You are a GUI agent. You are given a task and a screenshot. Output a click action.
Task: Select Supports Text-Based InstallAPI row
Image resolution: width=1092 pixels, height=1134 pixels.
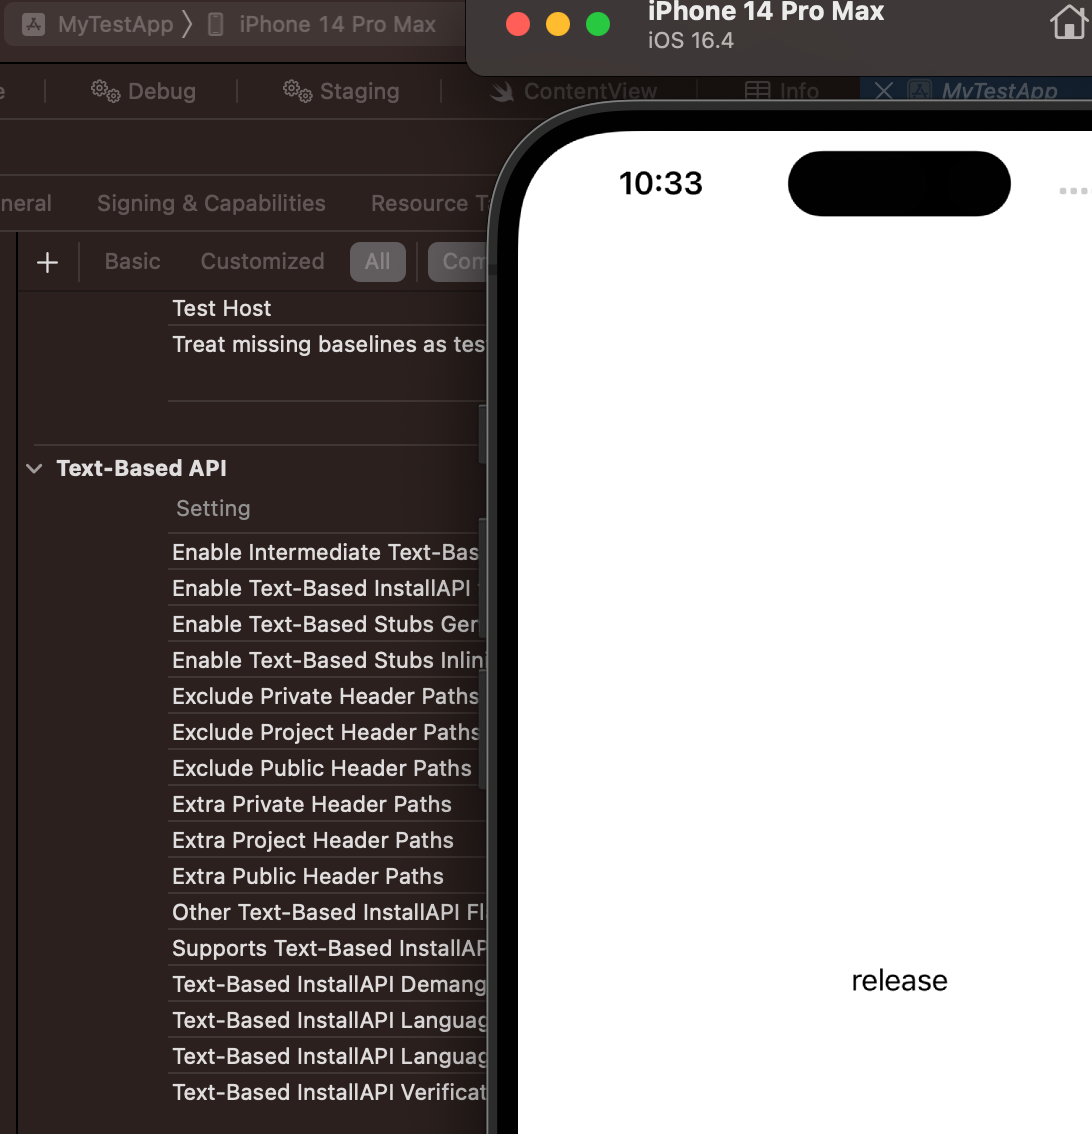pyautogui.click(x=328, y=949)
